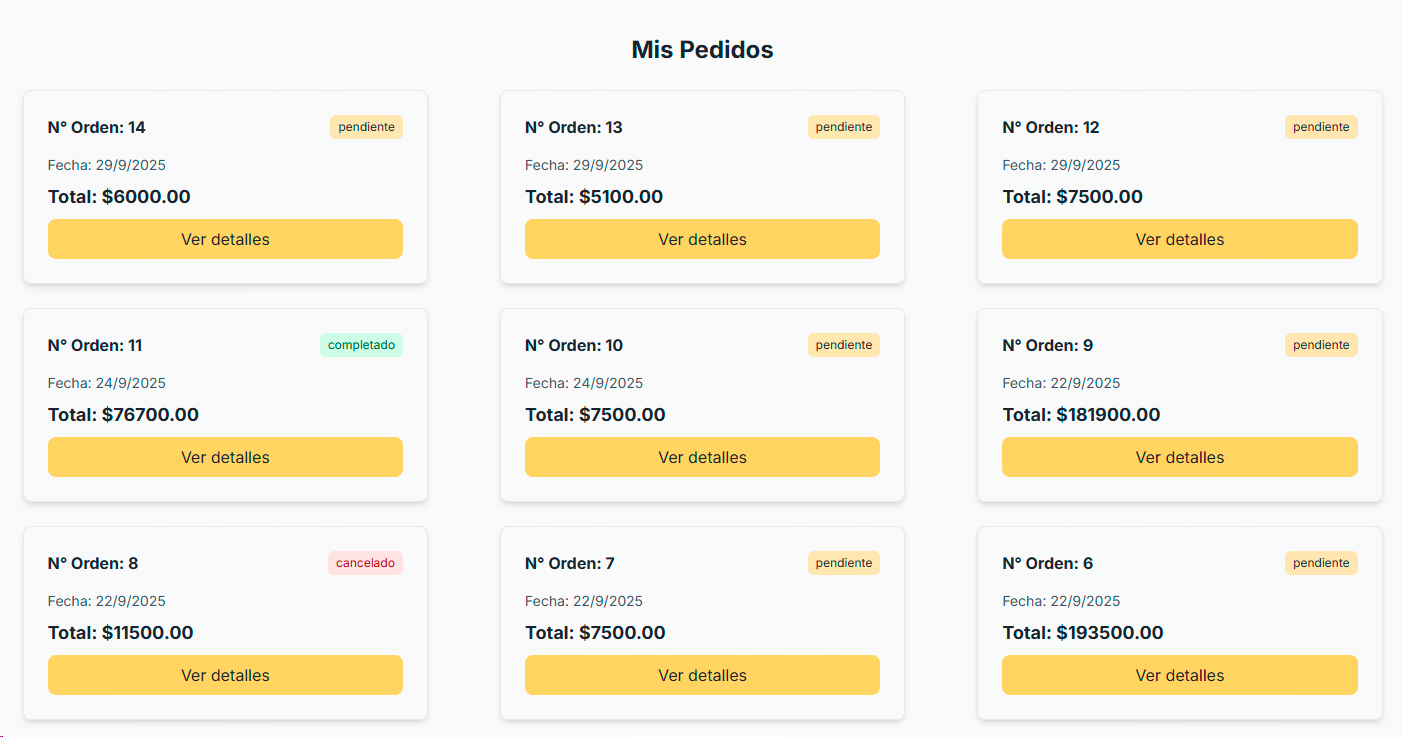Click the order 14 date Fecha: 29/9/2025

click(x=107, y=165)
